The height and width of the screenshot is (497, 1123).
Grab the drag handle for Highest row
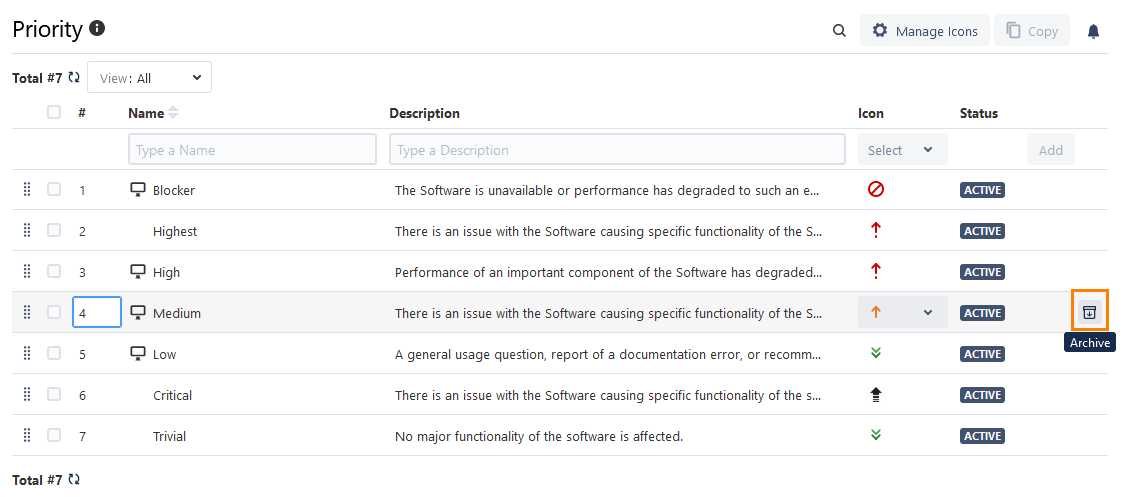[x=27, y=231]
